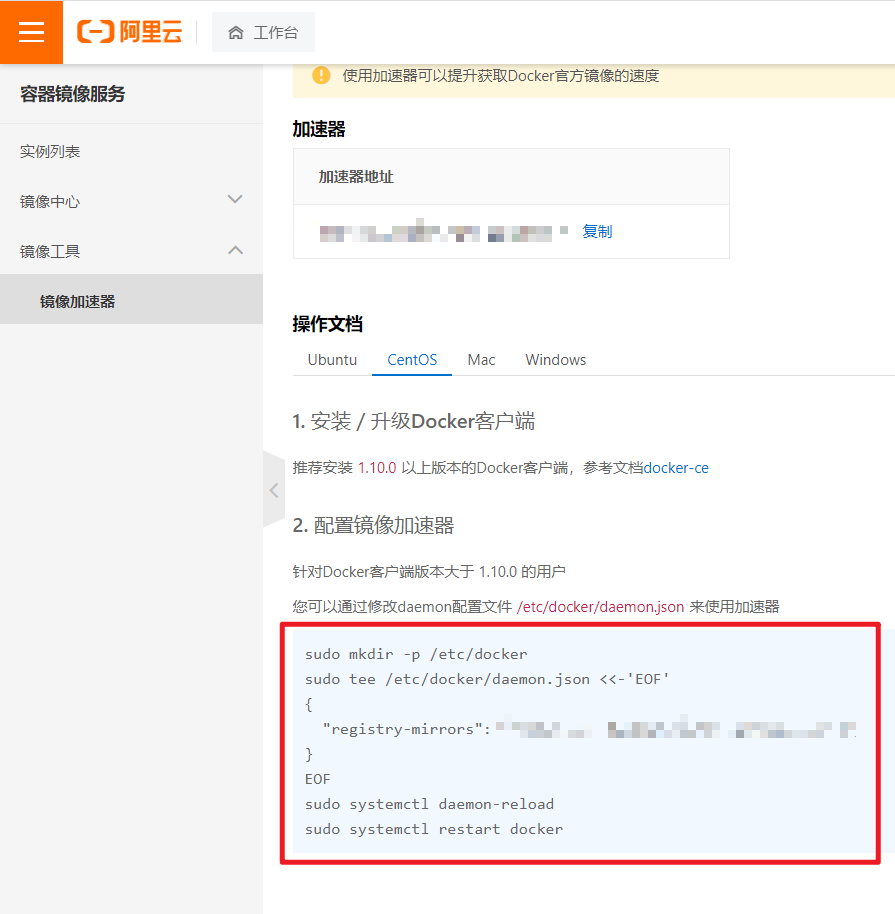Open the docker-ce documentation link
The height and width of the screenshot is (914, 895).
(x=676, y=468)
